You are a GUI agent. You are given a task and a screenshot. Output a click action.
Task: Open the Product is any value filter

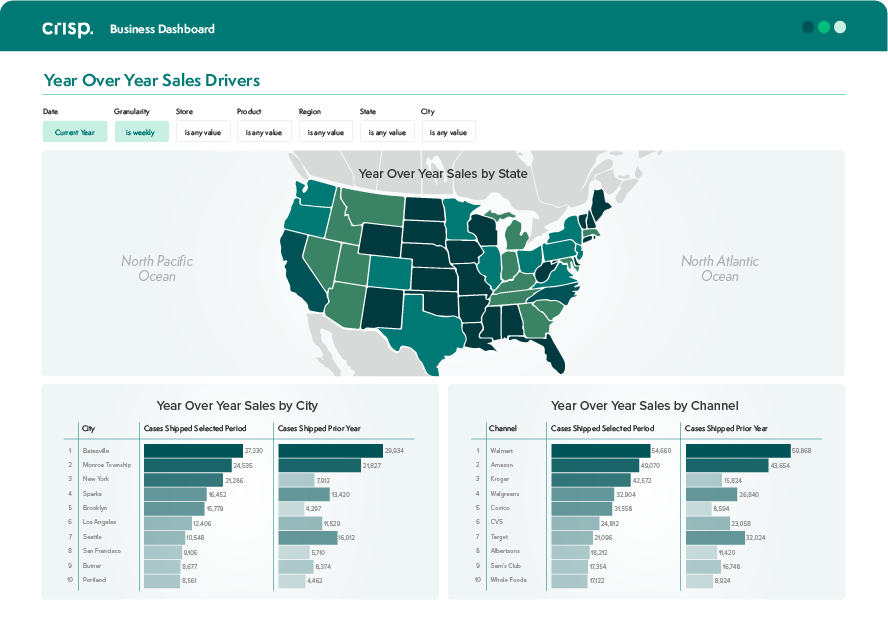pos(264,132)
